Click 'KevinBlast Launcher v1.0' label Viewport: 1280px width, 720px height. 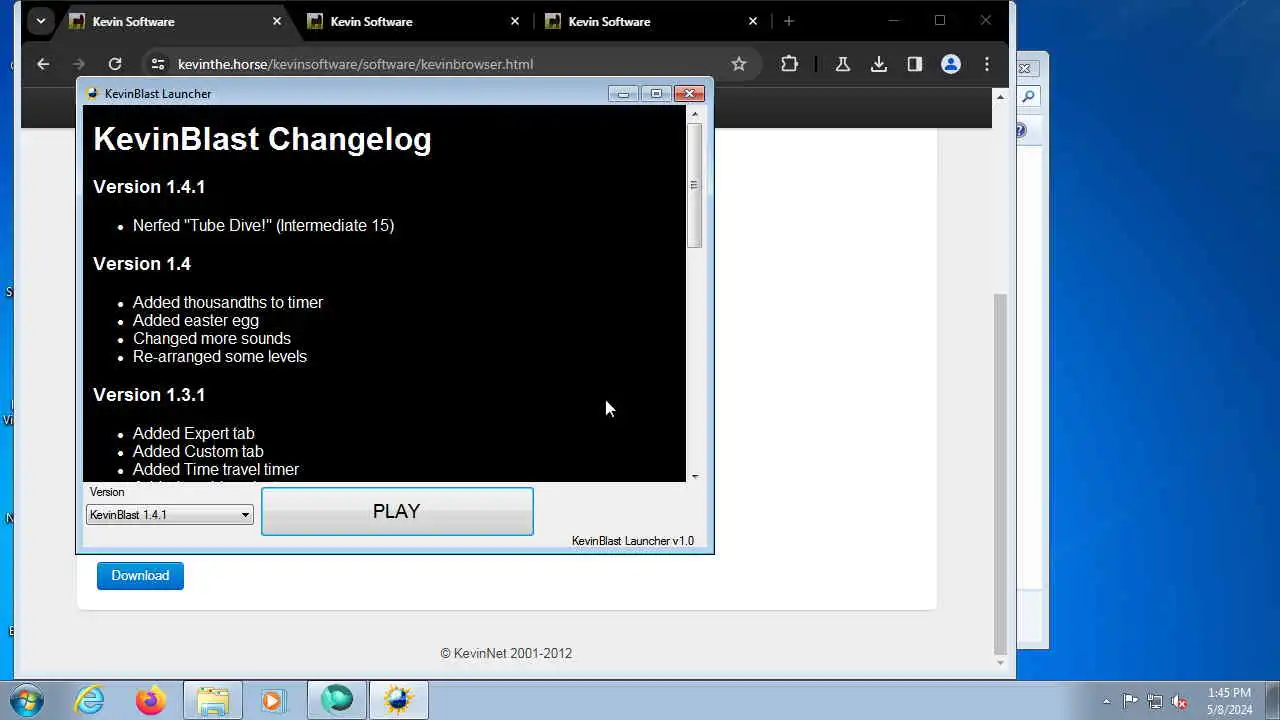(633, 541)
